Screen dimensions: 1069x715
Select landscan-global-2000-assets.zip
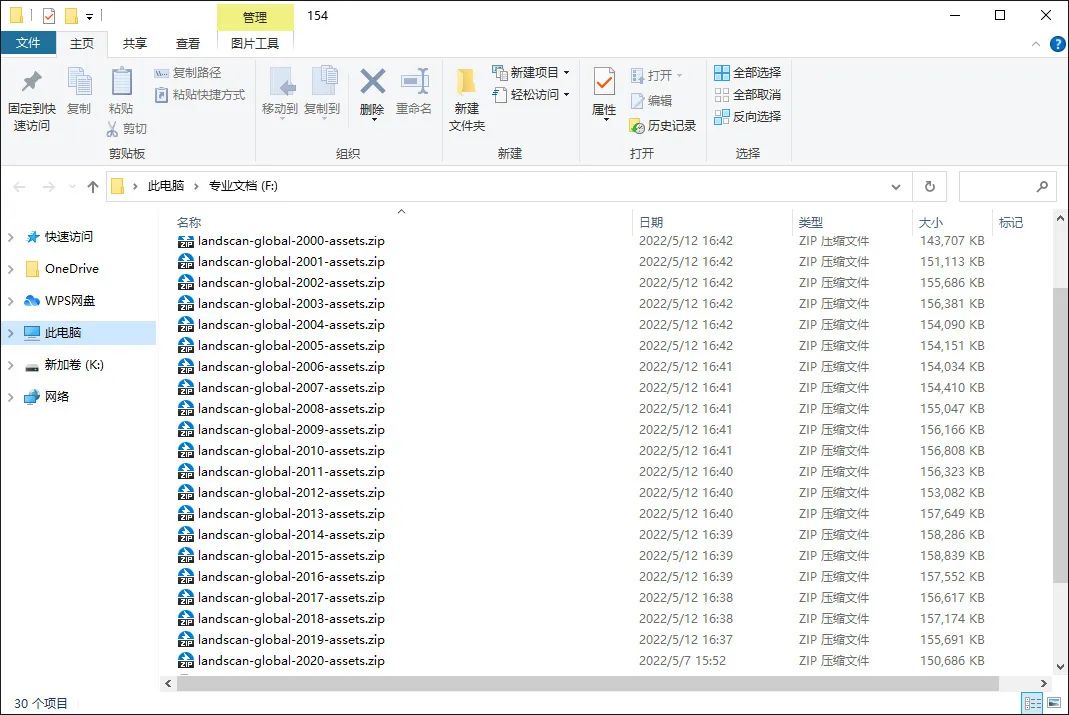coord(291,241)
